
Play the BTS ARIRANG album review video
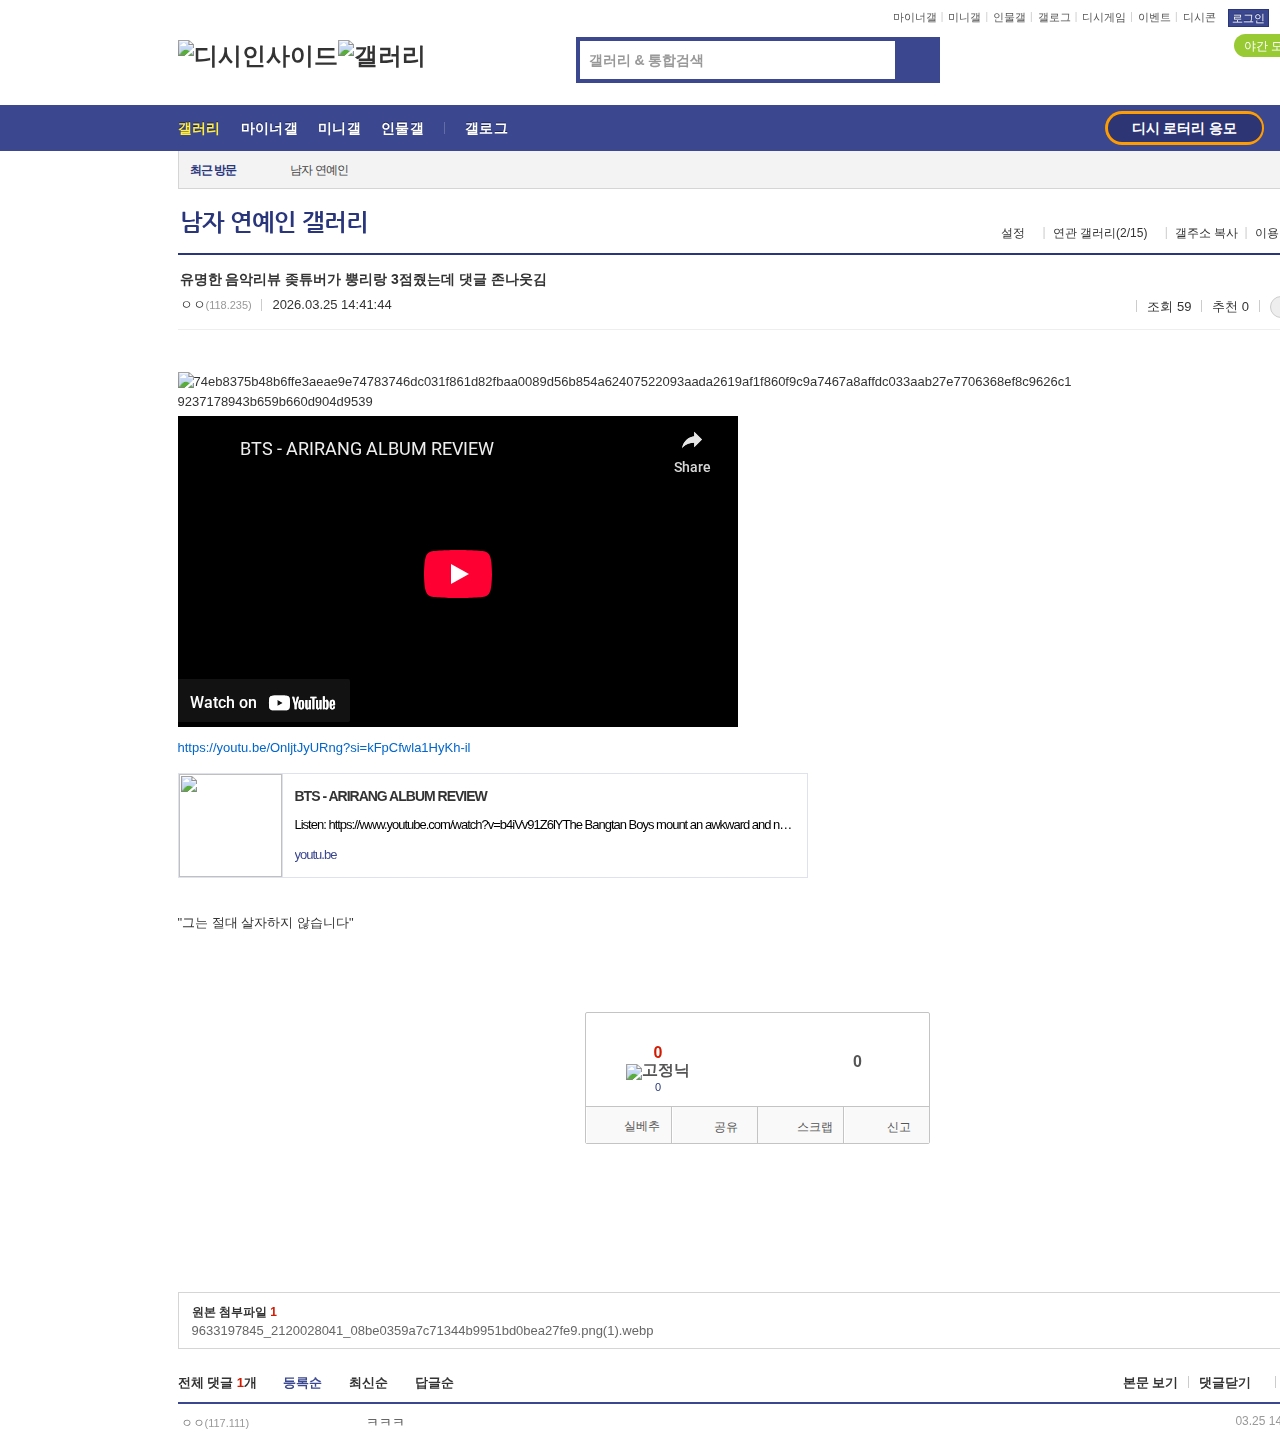(x=457, y=574)
